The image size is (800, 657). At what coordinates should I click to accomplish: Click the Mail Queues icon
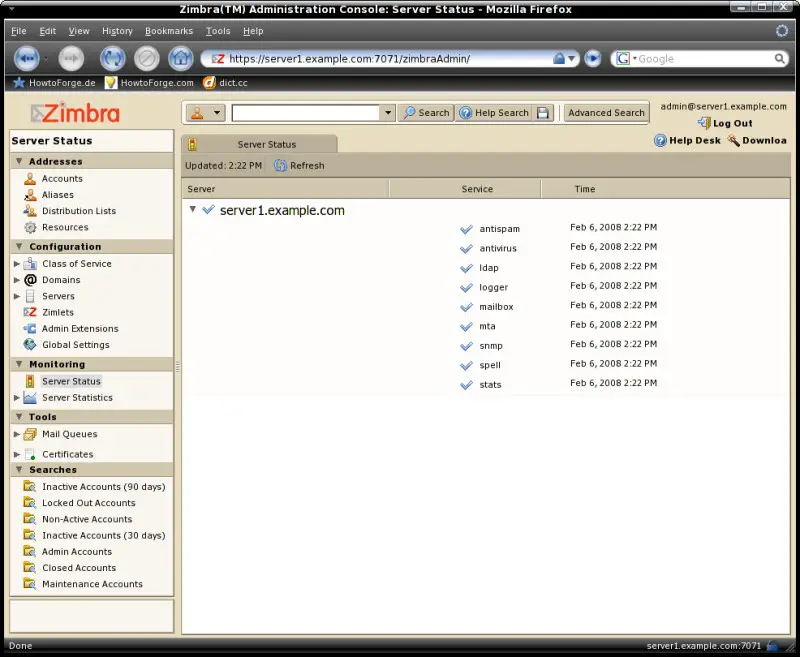click(30, 434)
